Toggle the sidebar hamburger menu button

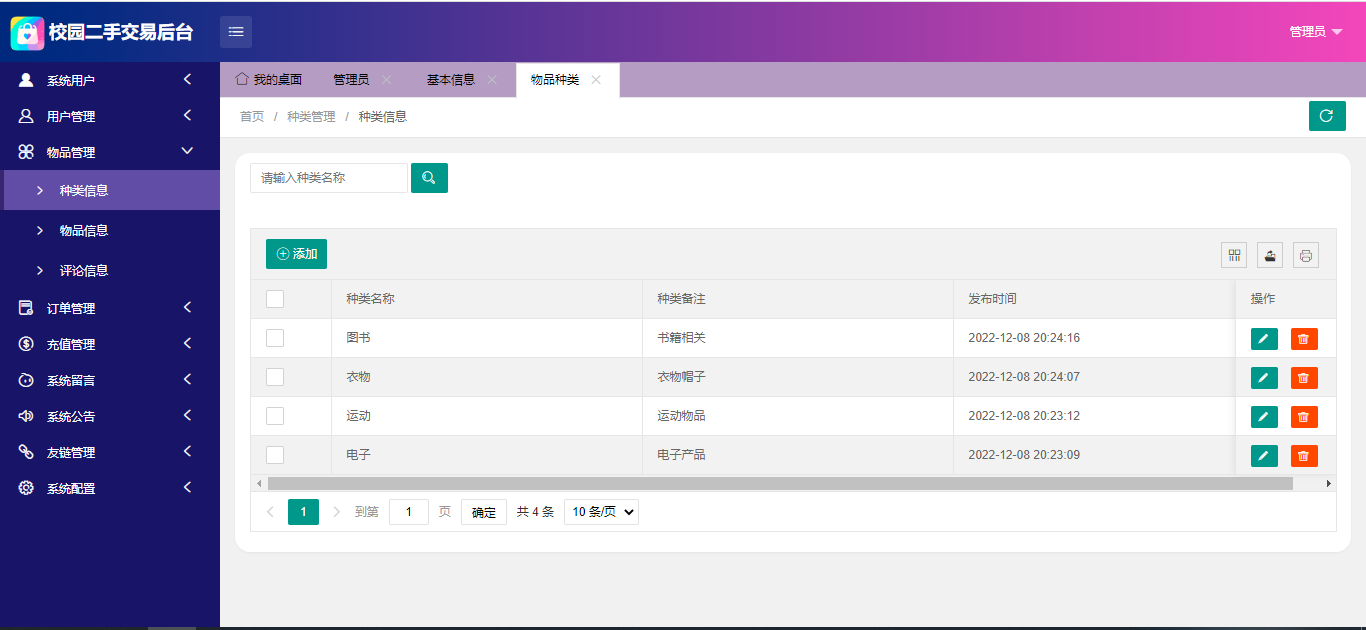236,32
